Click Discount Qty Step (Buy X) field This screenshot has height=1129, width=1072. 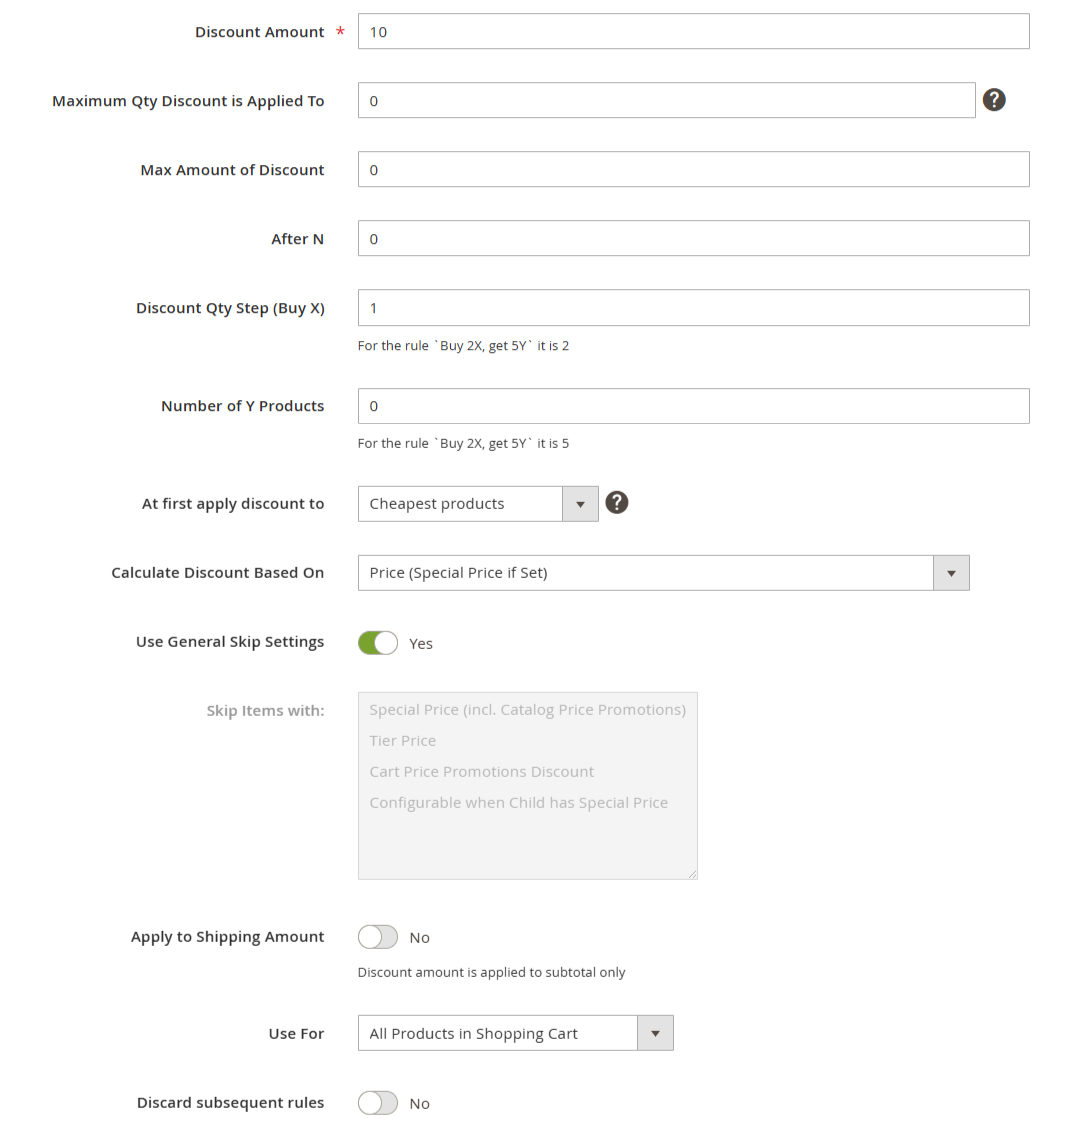point(693,308)
